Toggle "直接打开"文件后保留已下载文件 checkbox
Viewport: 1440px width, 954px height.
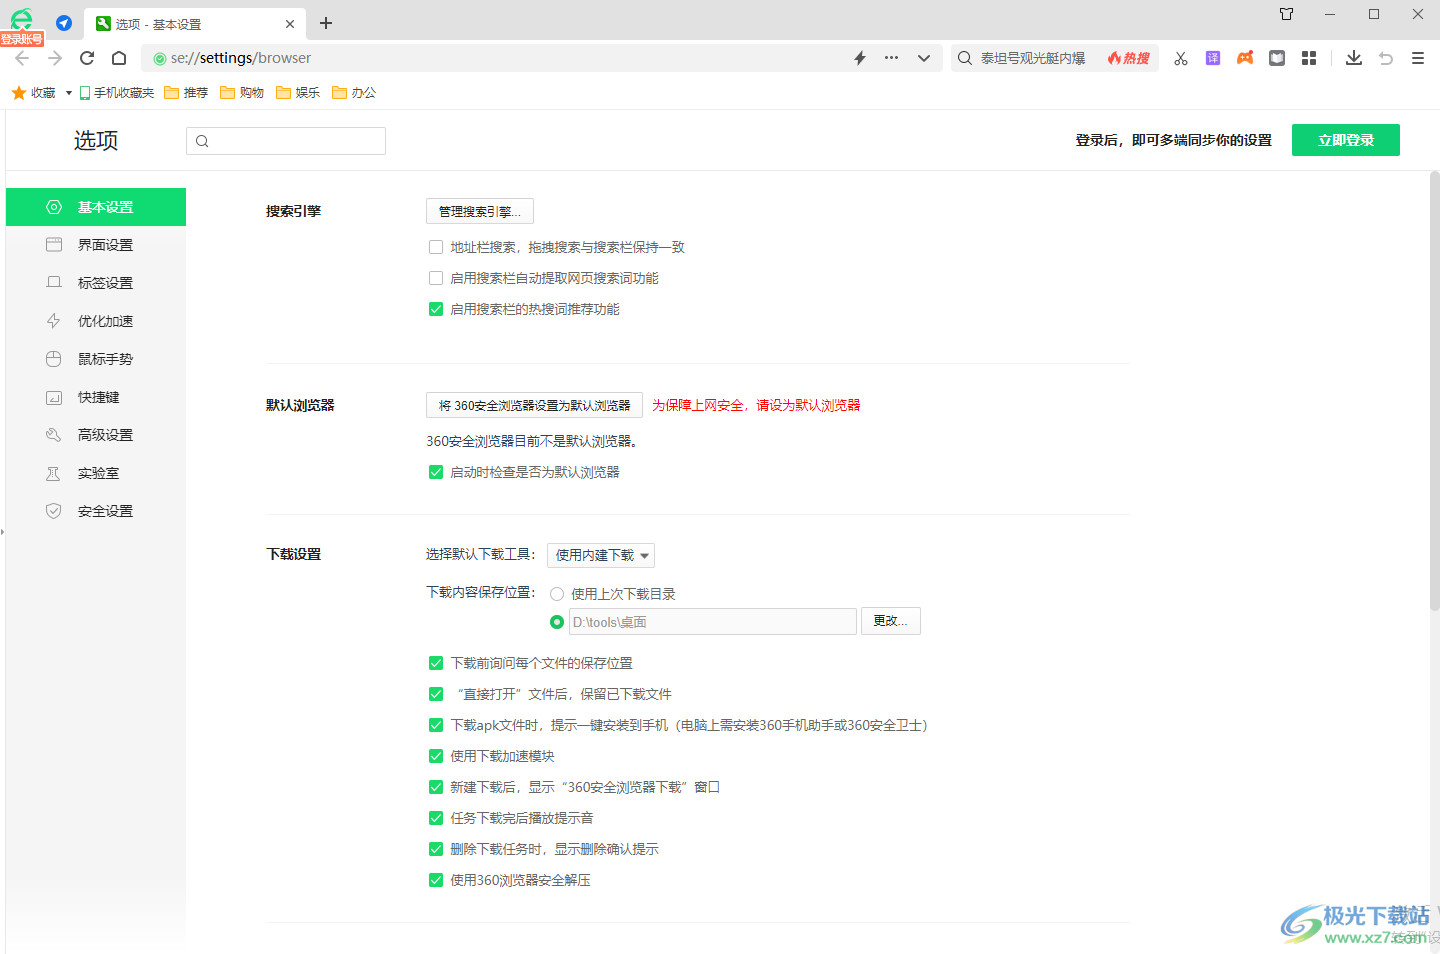[436, 694]
